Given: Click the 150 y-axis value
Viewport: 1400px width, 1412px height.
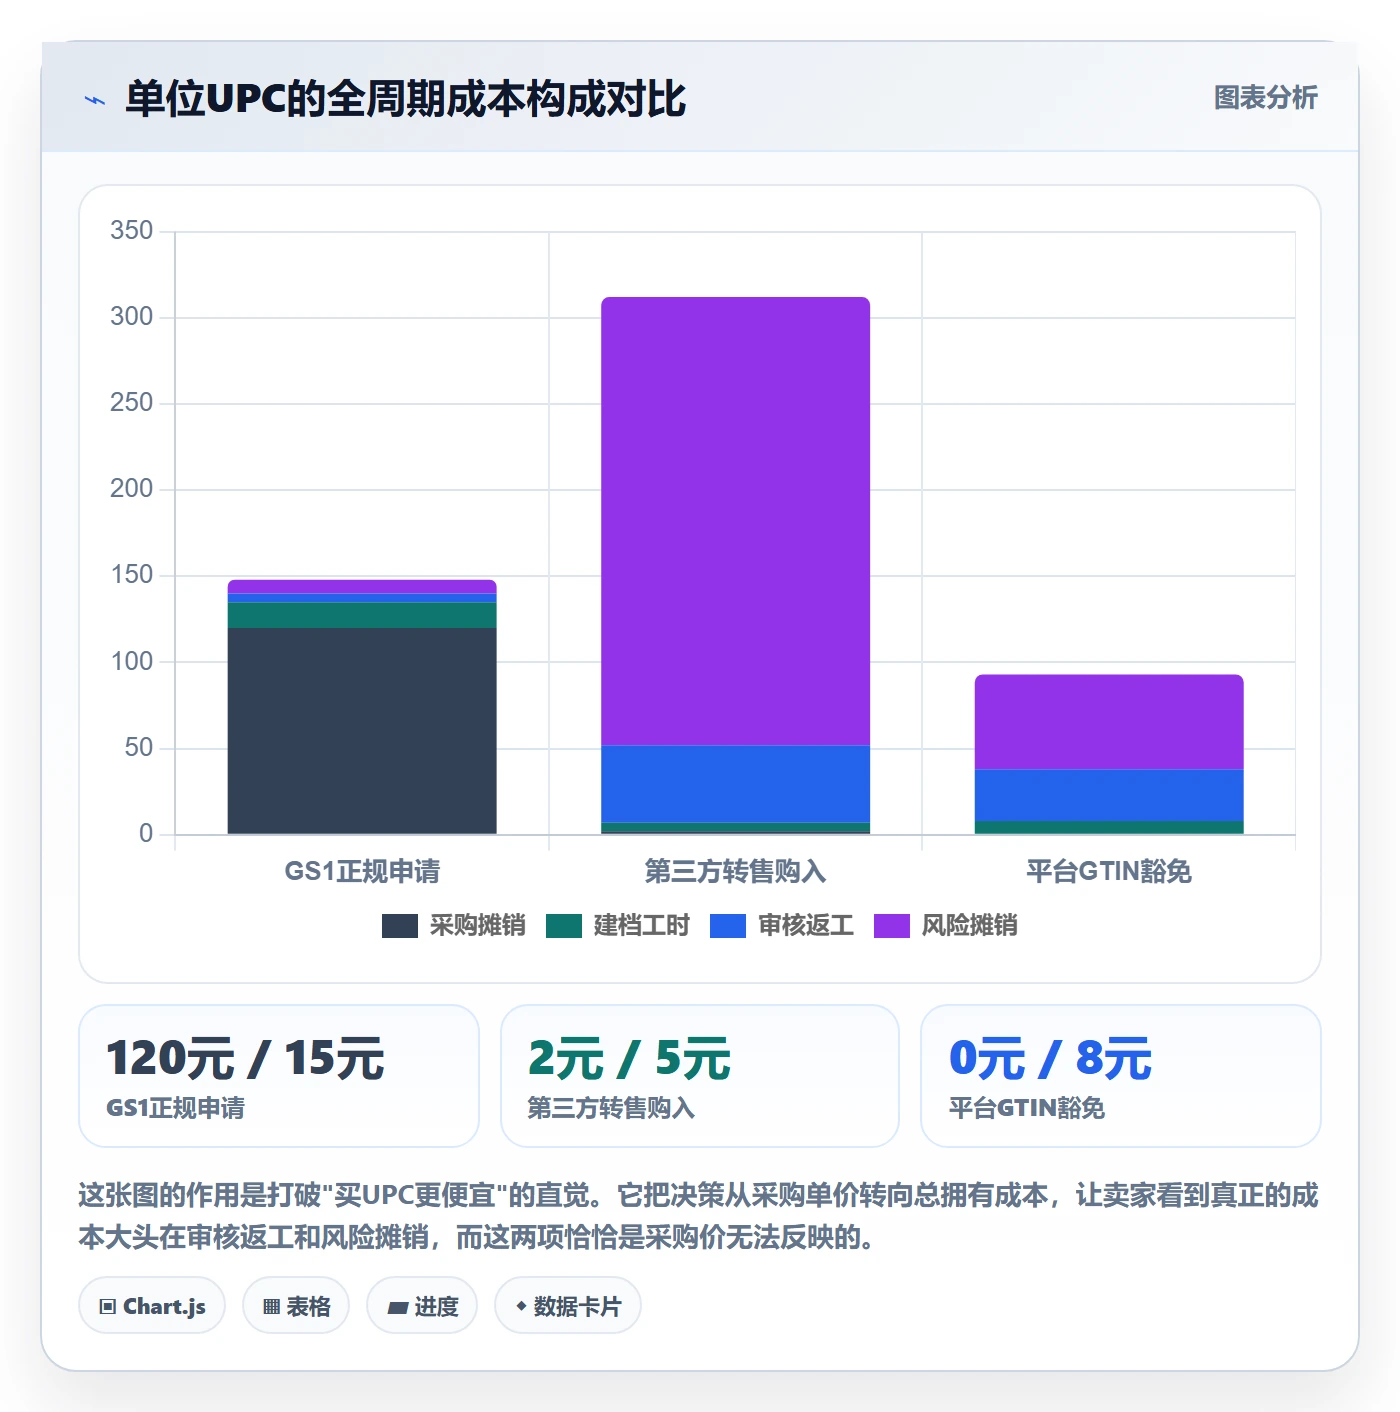Looking at the screenshot, I should 132,575.
